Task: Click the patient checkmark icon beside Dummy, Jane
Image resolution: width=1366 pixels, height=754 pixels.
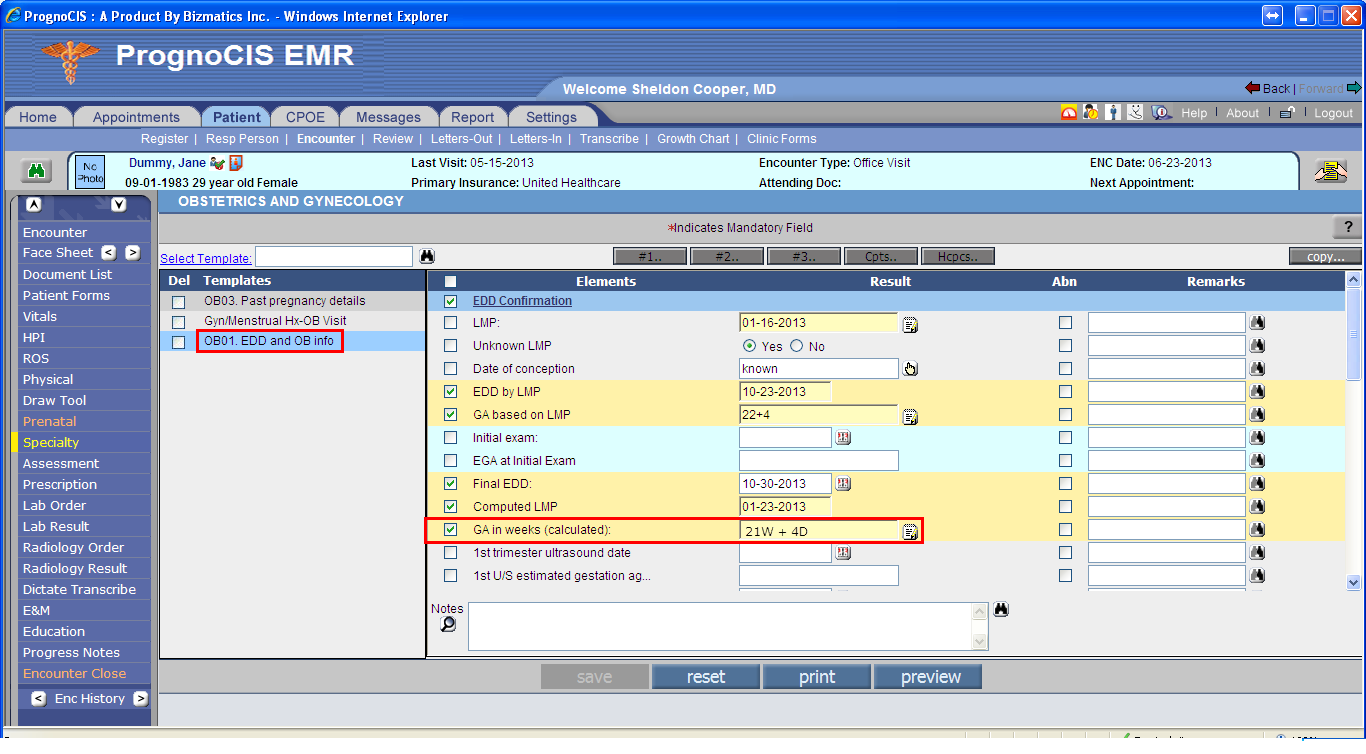Action: [217, 163]
